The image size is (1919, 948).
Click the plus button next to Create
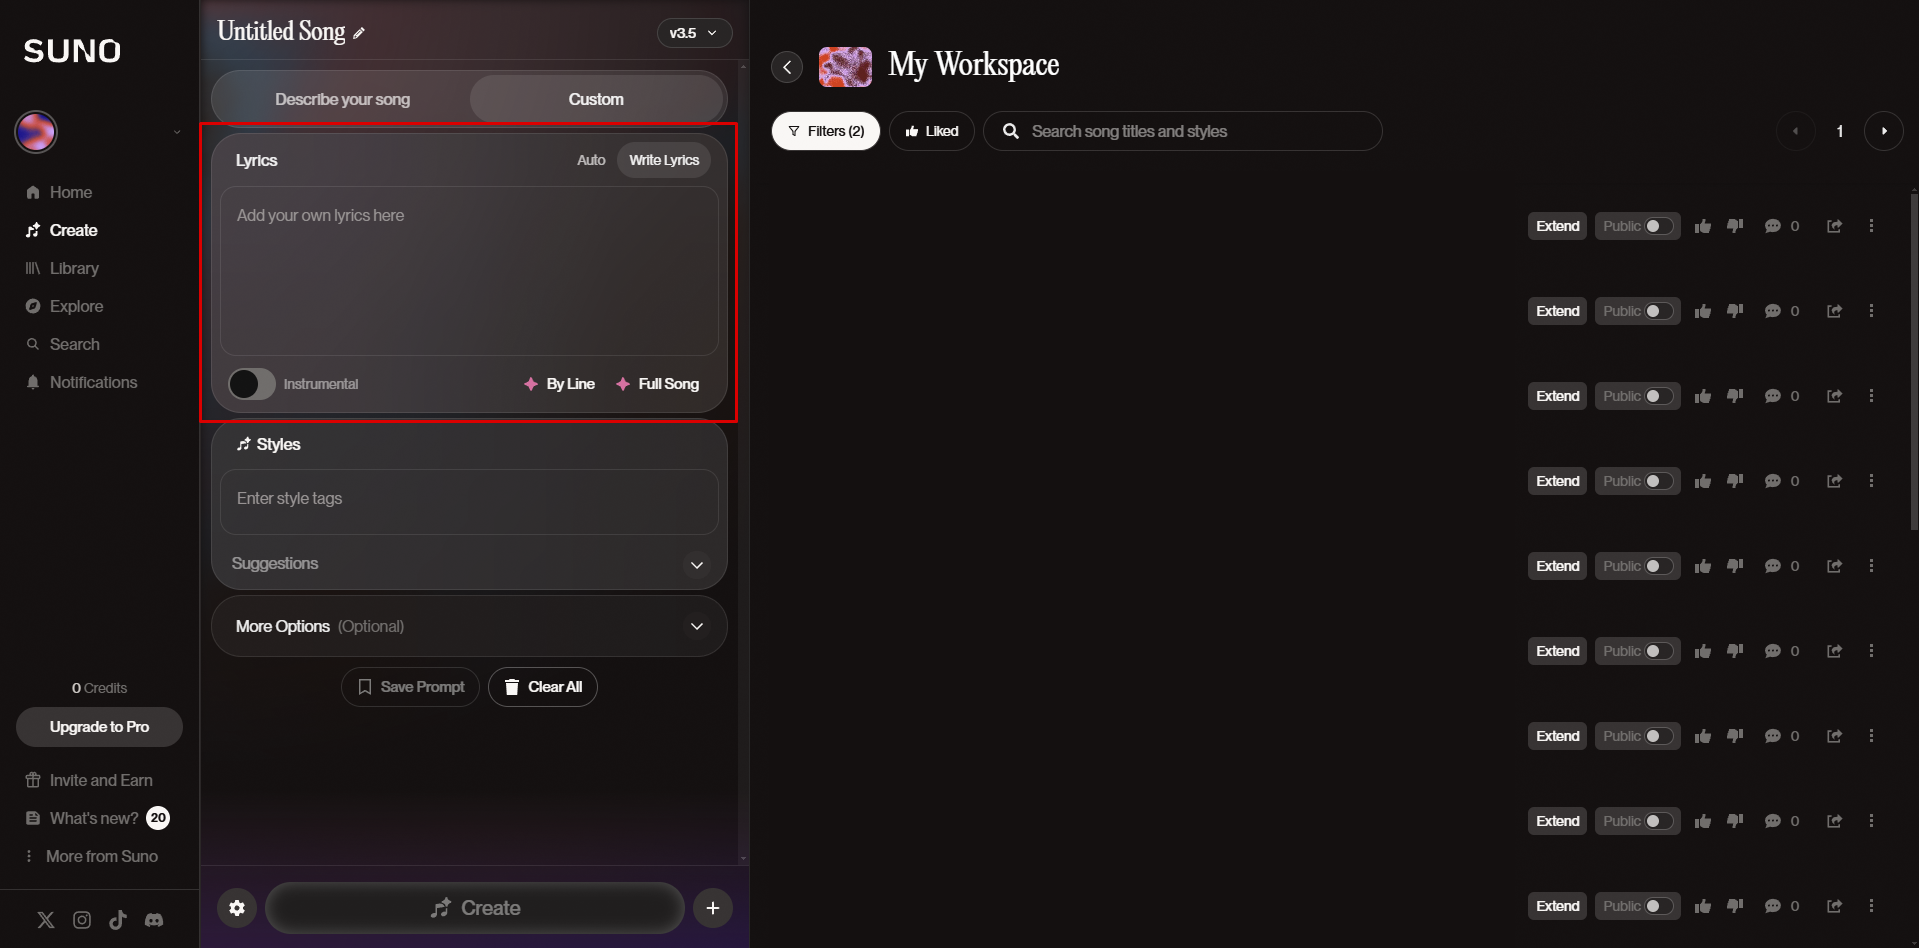click(x=712, y=908)
